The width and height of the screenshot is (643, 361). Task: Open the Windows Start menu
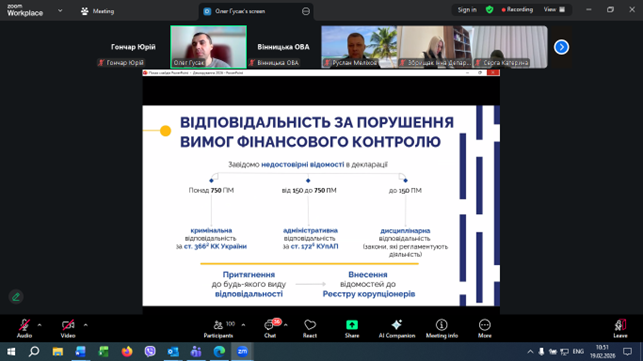pyautogui.click(x=11, y=352)
